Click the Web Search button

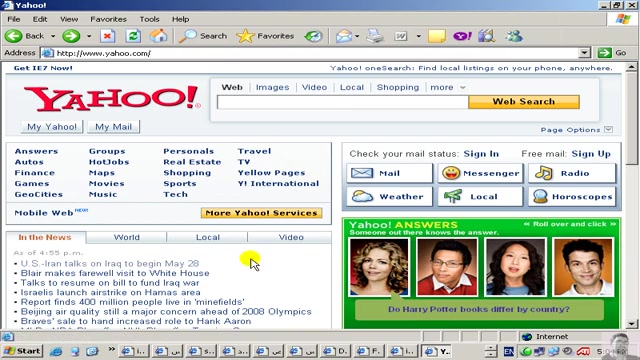tap(524, 102)
